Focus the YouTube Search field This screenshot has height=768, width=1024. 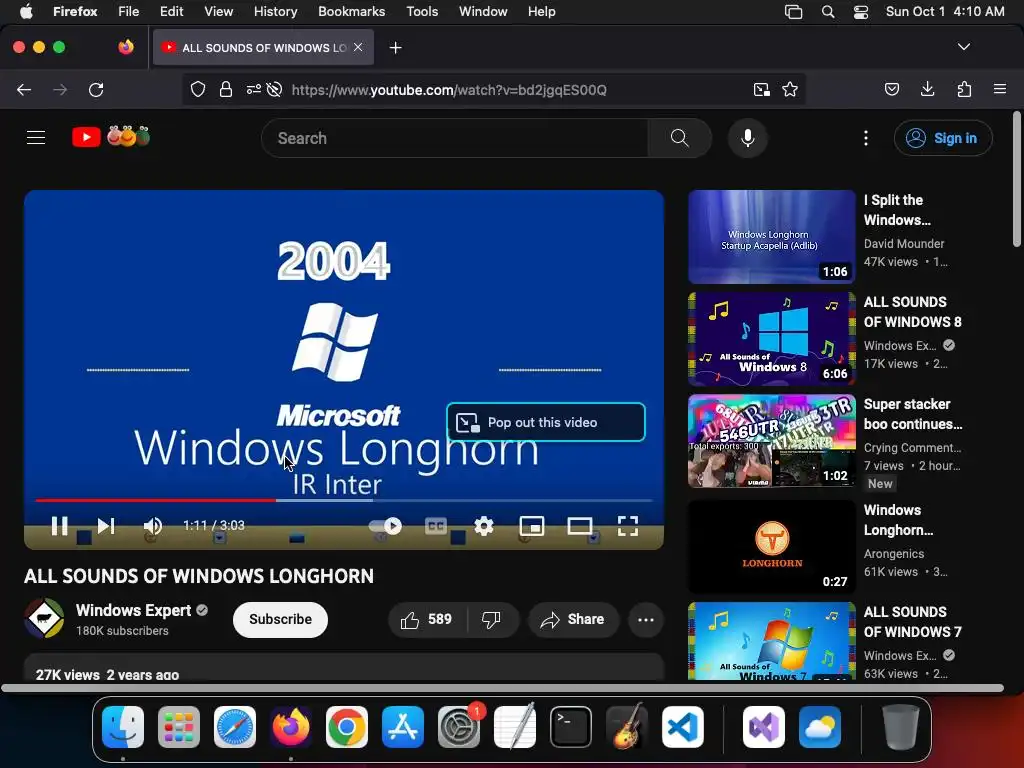(455, 138)
